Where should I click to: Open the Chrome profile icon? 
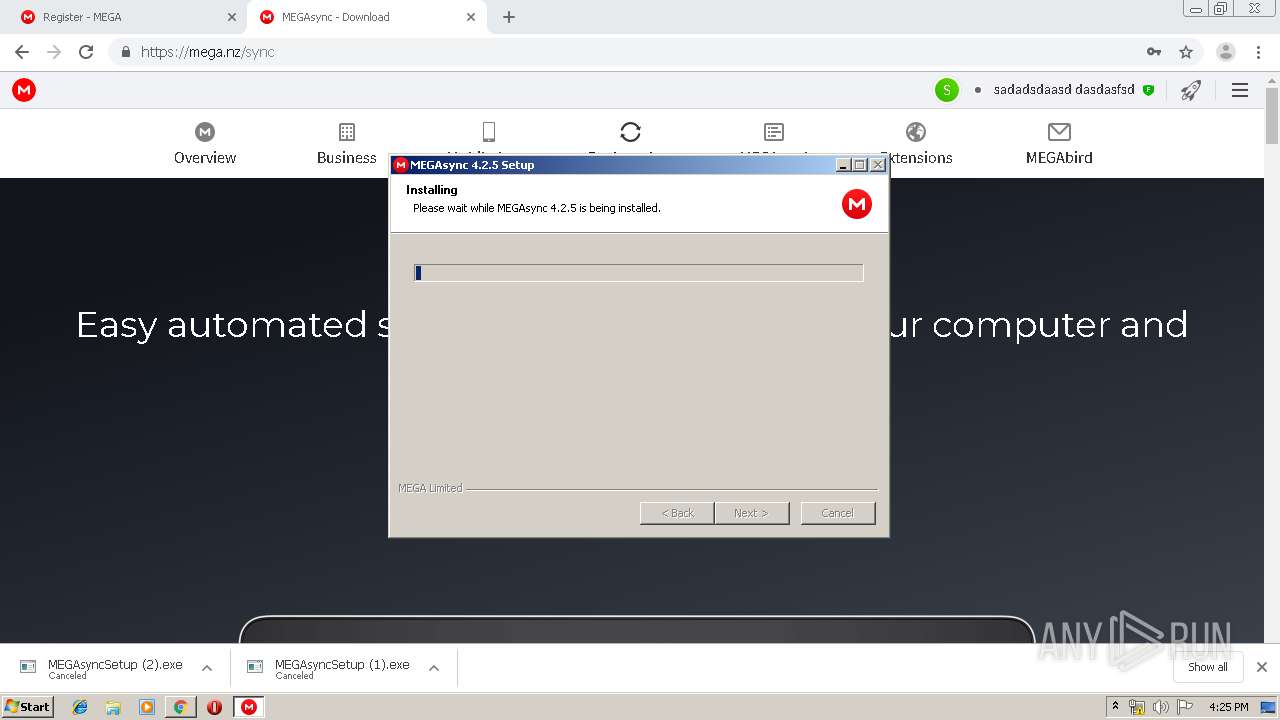coord(1226,52)
